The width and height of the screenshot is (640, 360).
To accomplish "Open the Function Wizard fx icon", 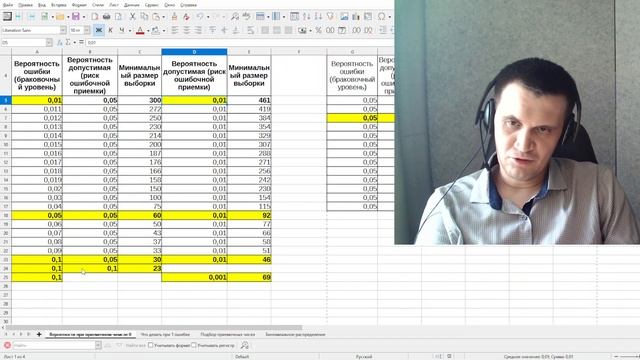I will point(60,42).
